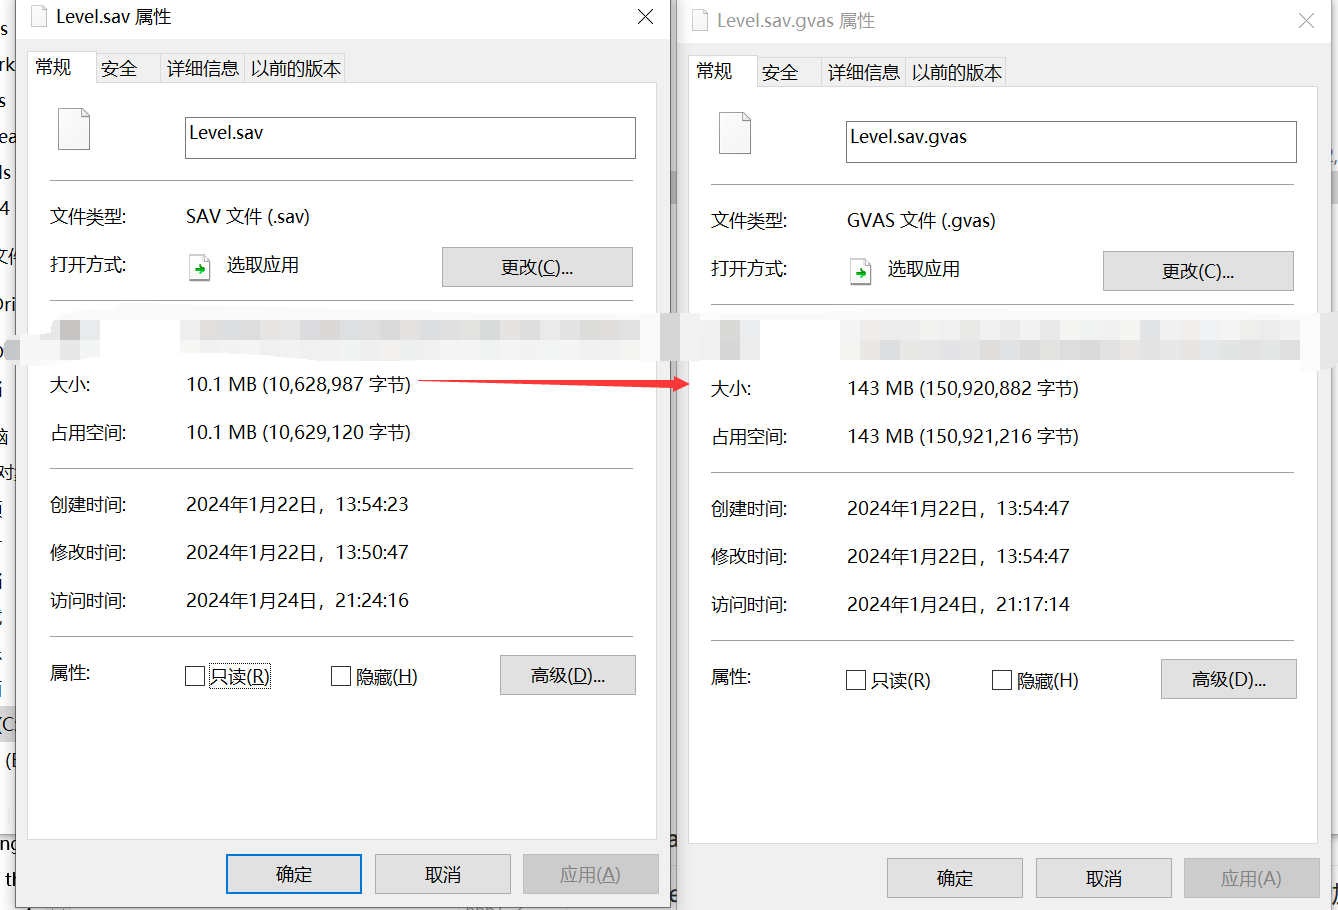Screen dimensions: 1338x910
Task: Click the Level.sav file icon in left dialog
Action: point(74,129)
